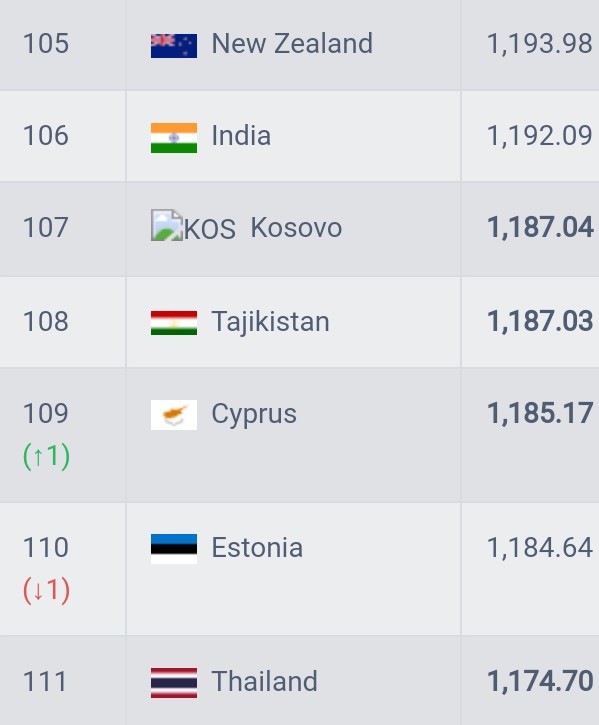Click the Tajikistan flag icon

pos(173,323)
